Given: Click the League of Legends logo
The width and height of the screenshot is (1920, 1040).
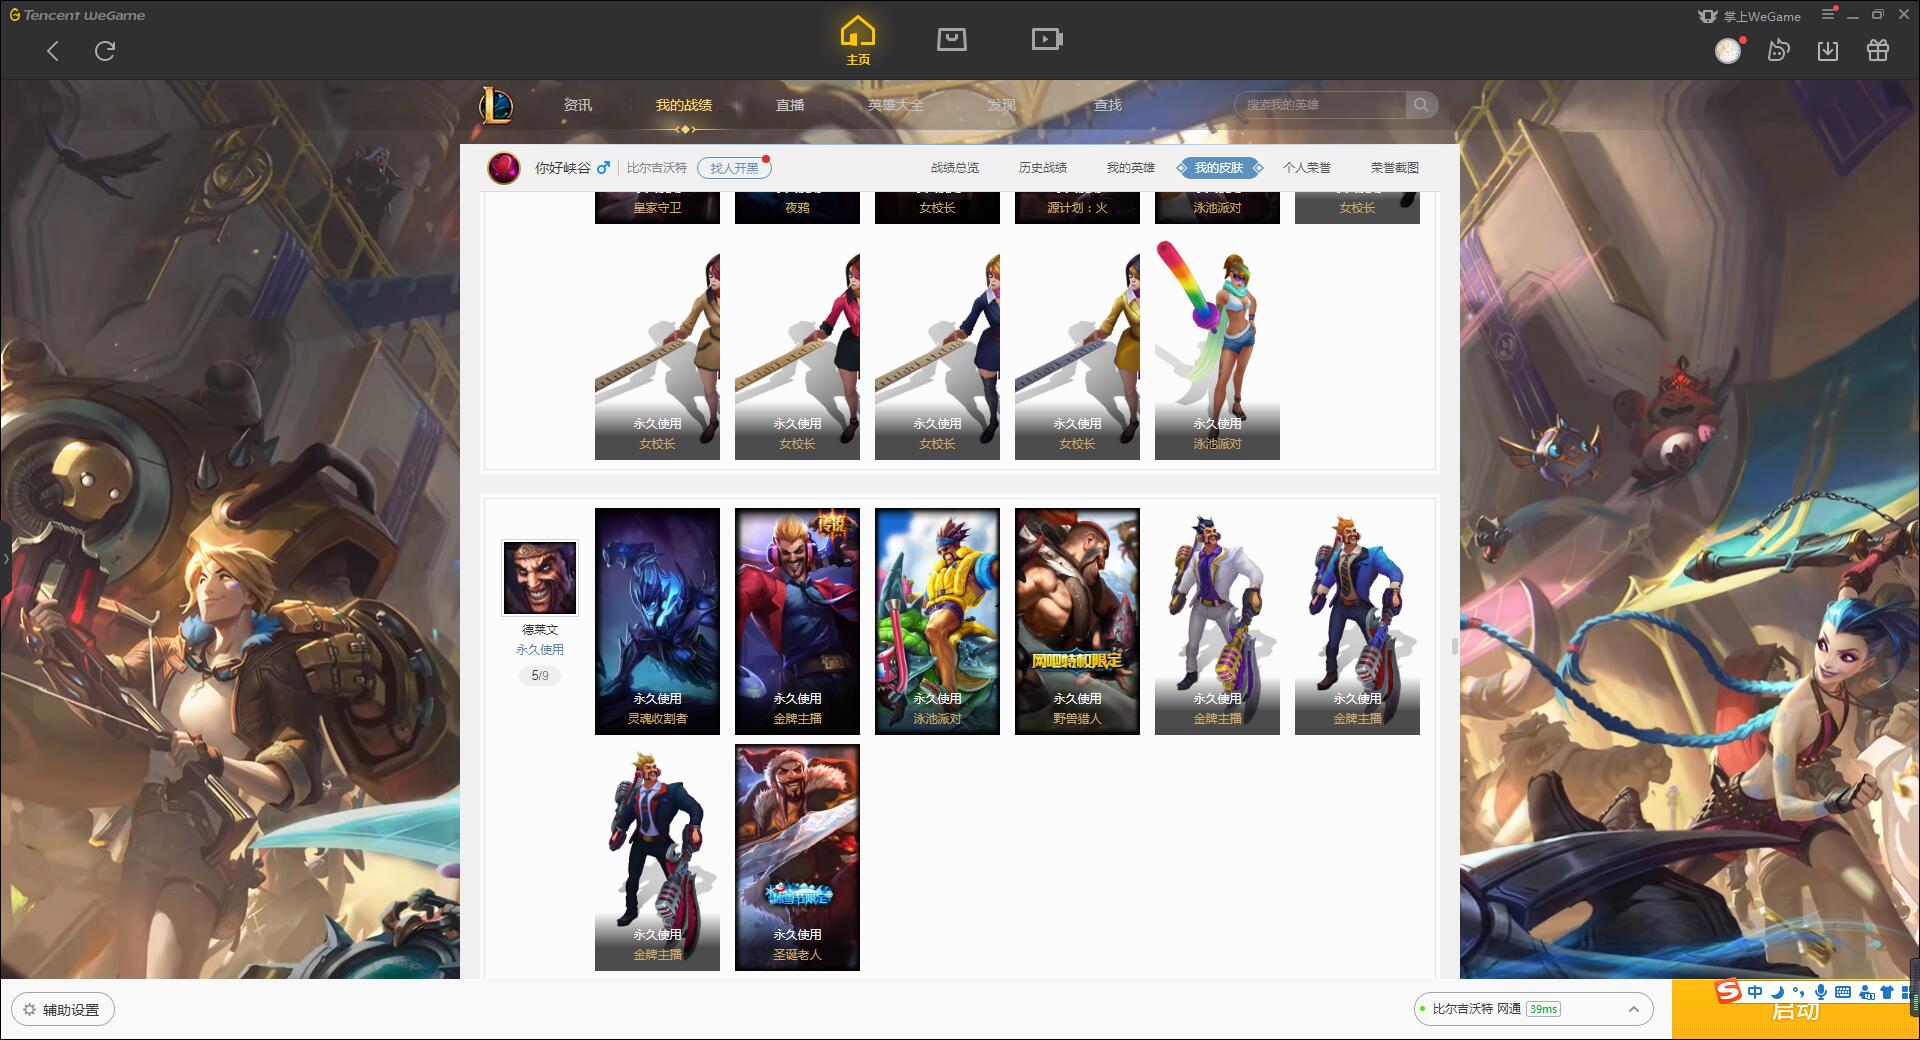Looking at the screenshot, I should [497, 105].
